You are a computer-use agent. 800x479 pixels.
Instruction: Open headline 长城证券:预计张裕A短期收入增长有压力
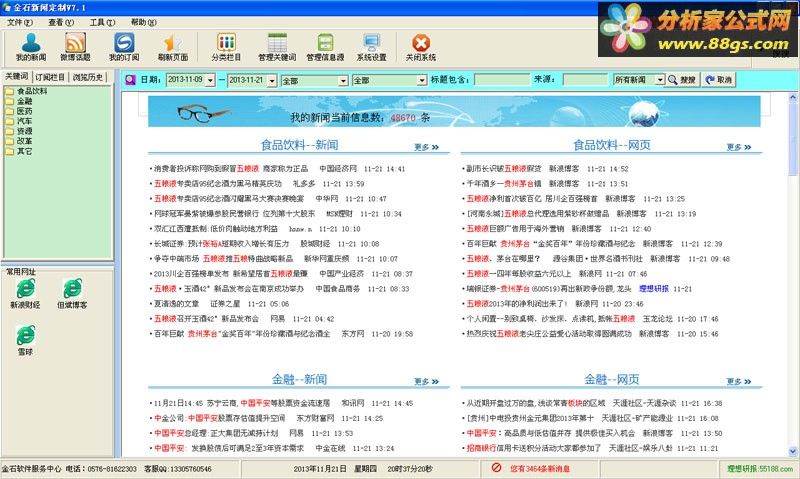point(221,244)
